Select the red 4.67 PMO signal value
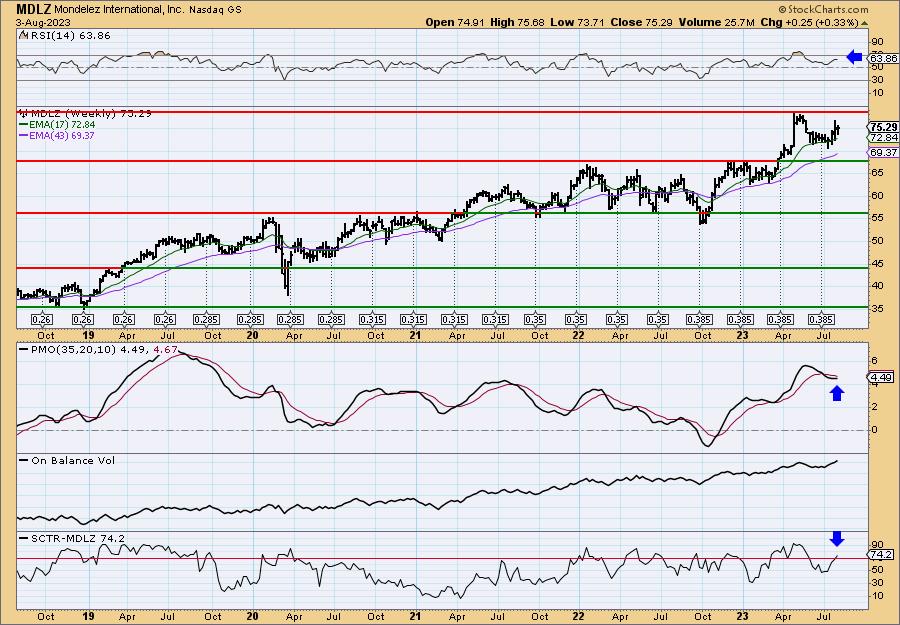Screen dimensions: 900x625 [165, 349]
